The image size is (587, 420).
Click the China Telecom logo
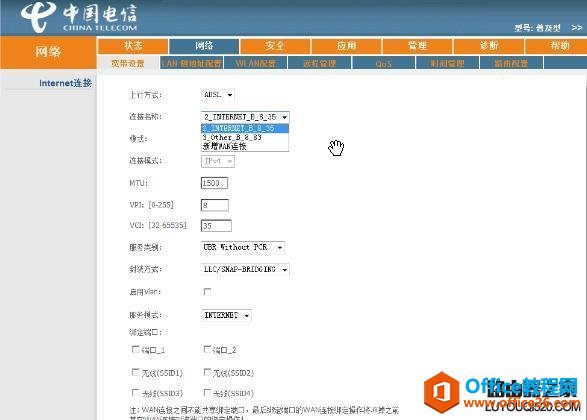(x=79, y=17)
